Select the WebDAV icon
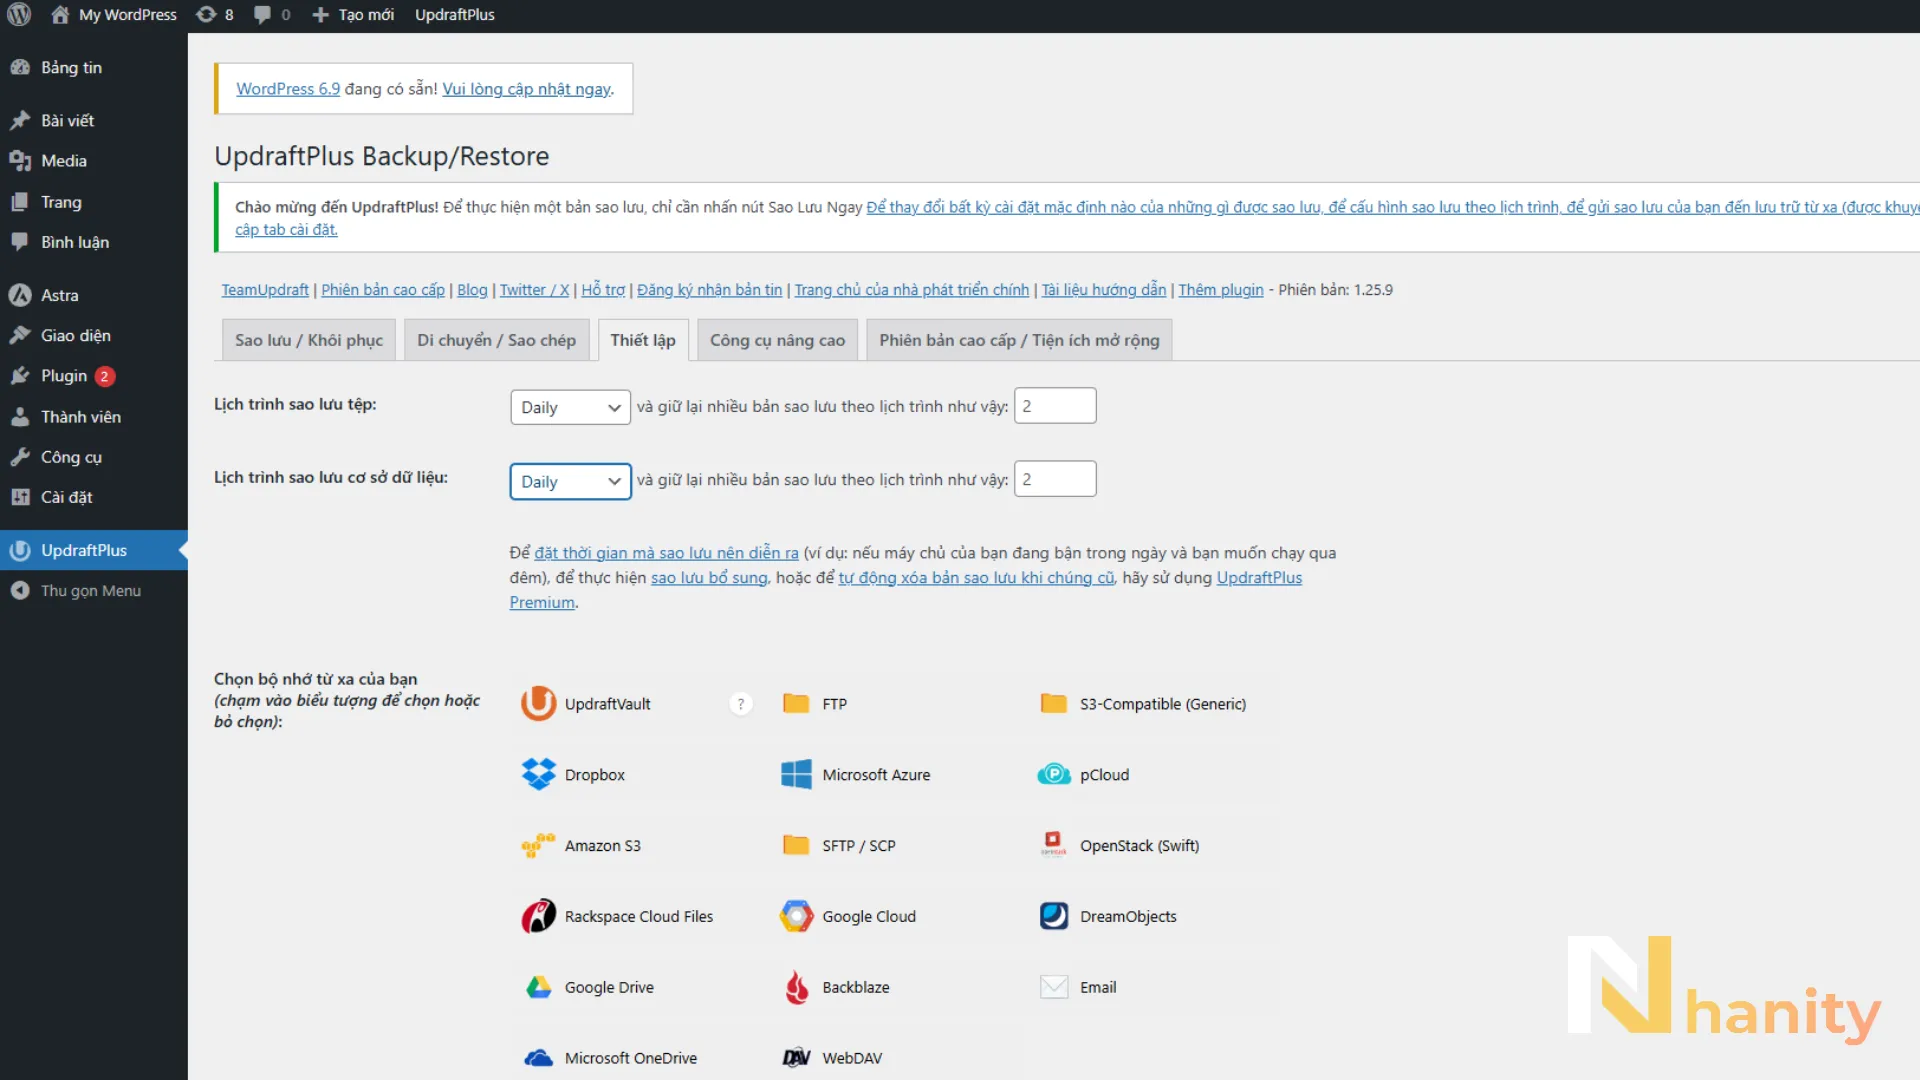 pos(796,1058)
